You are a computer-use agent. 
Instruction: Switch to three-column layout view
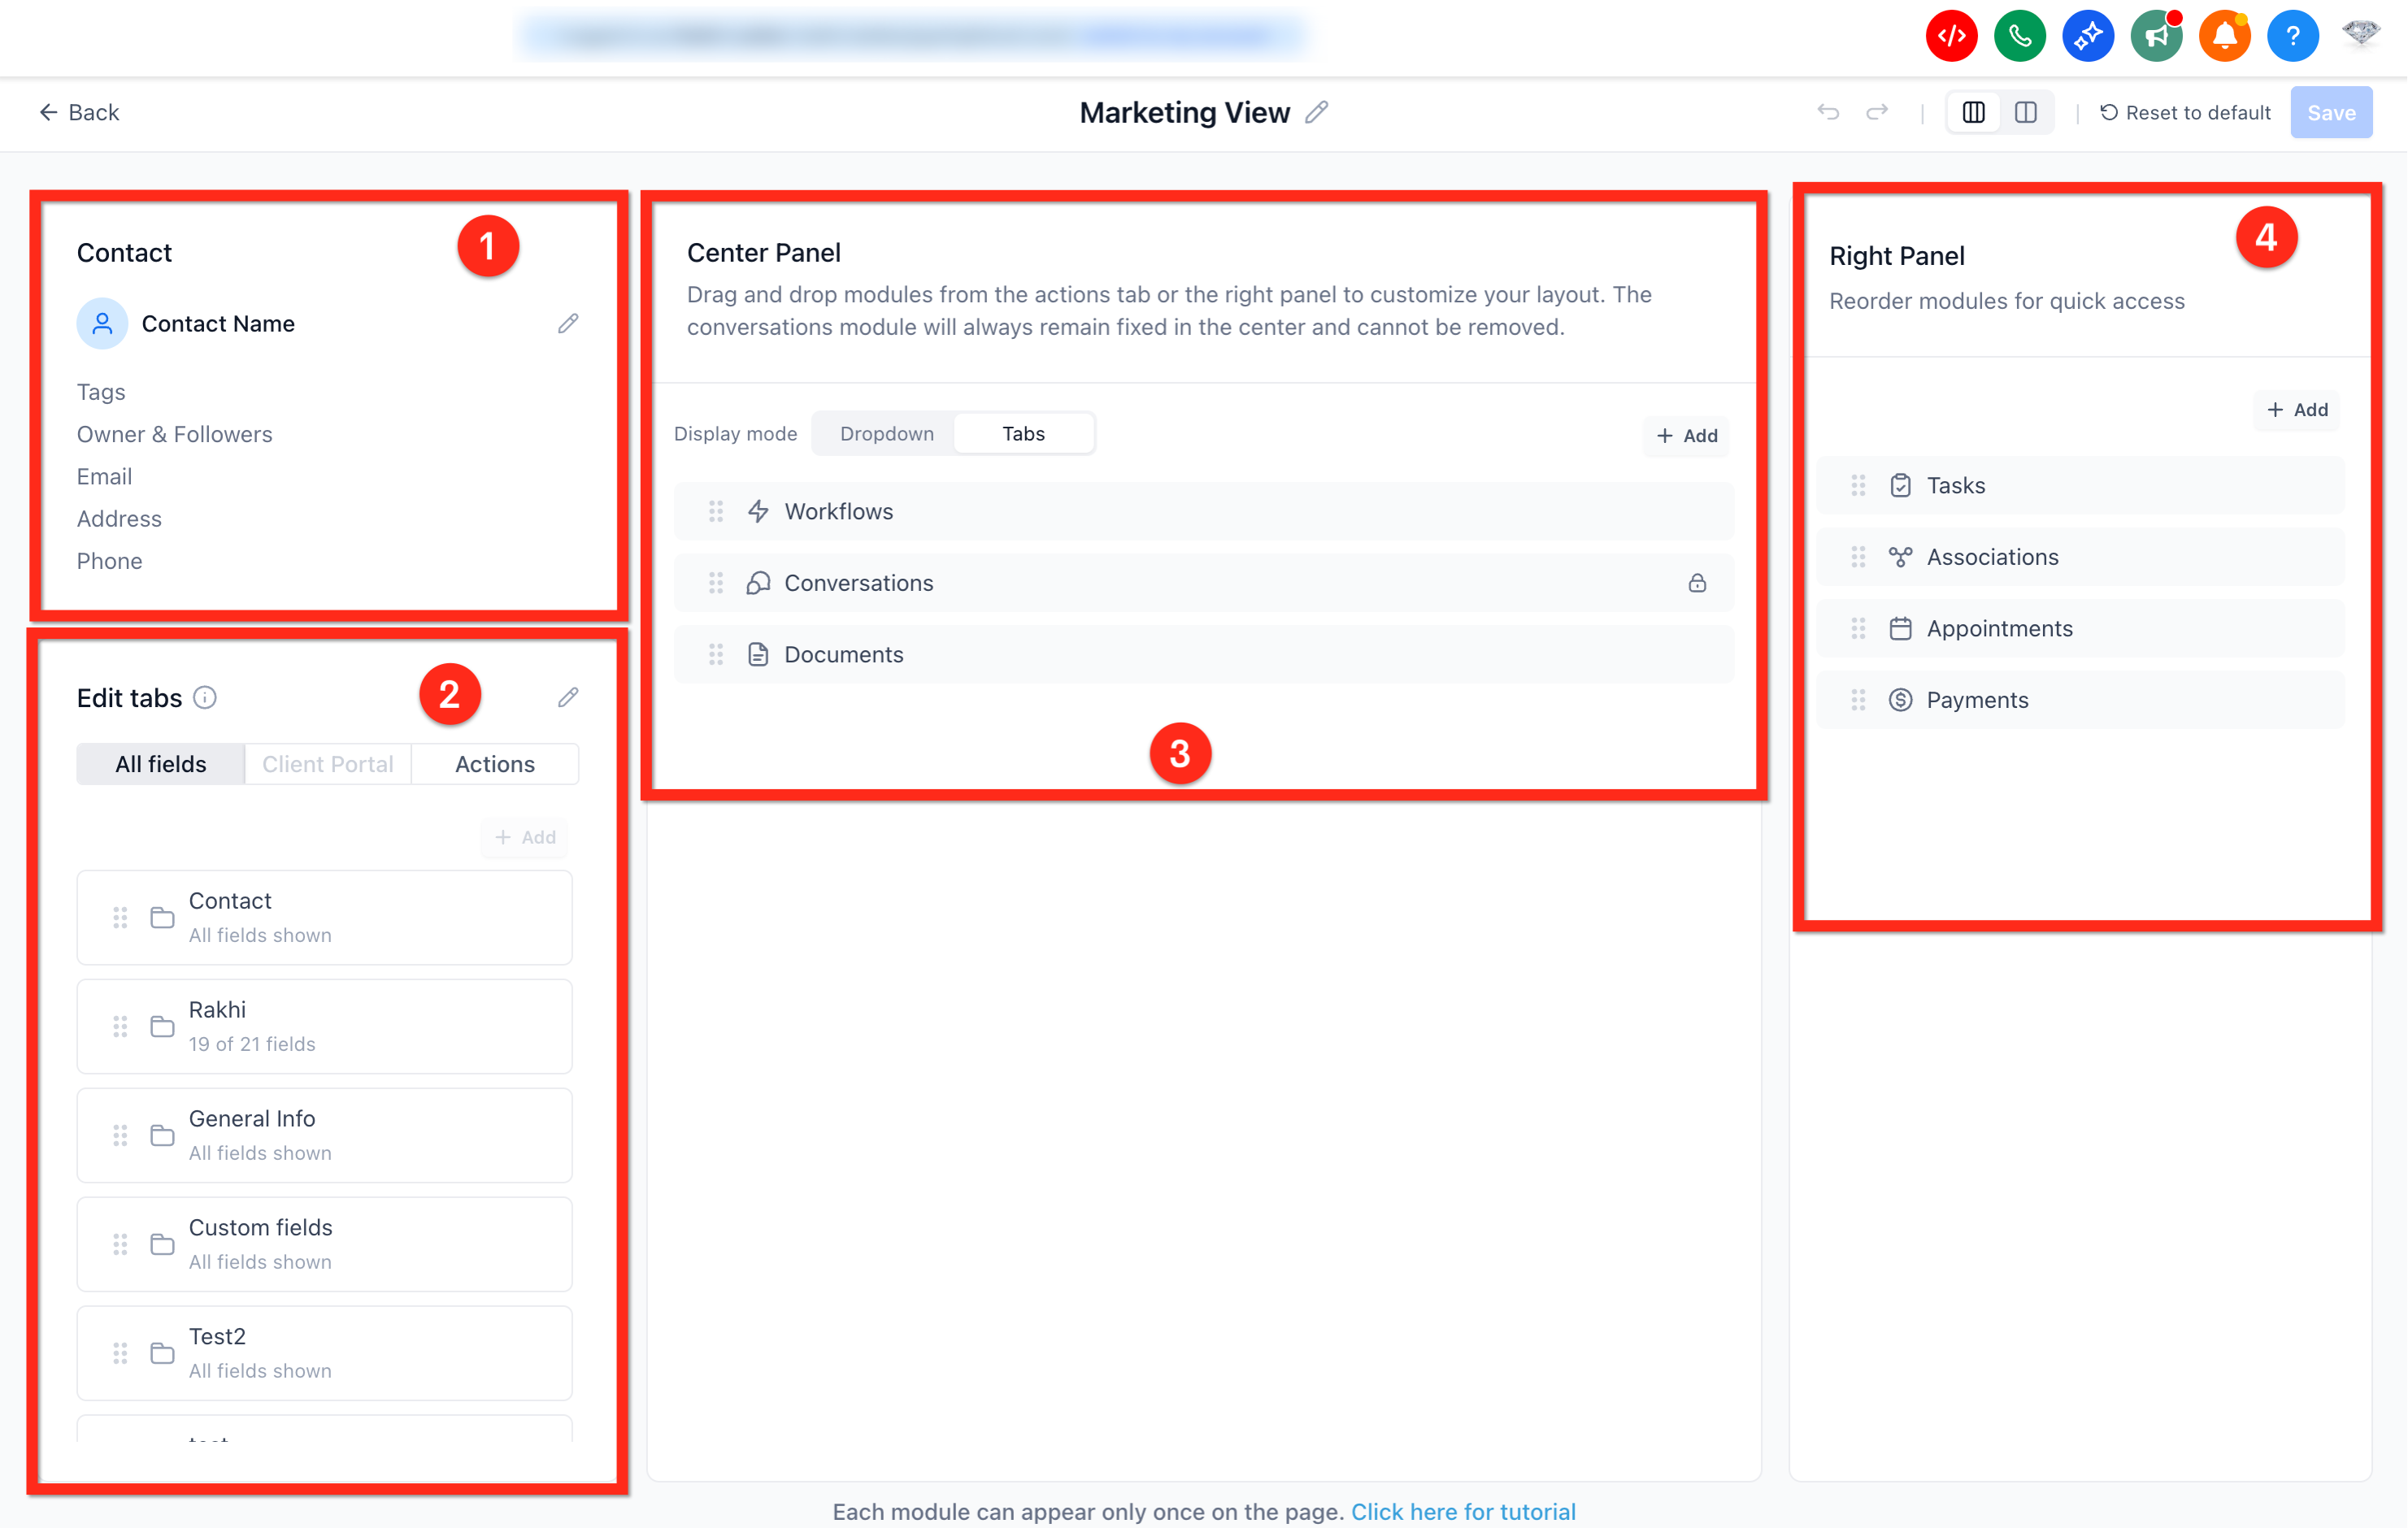1973,112
